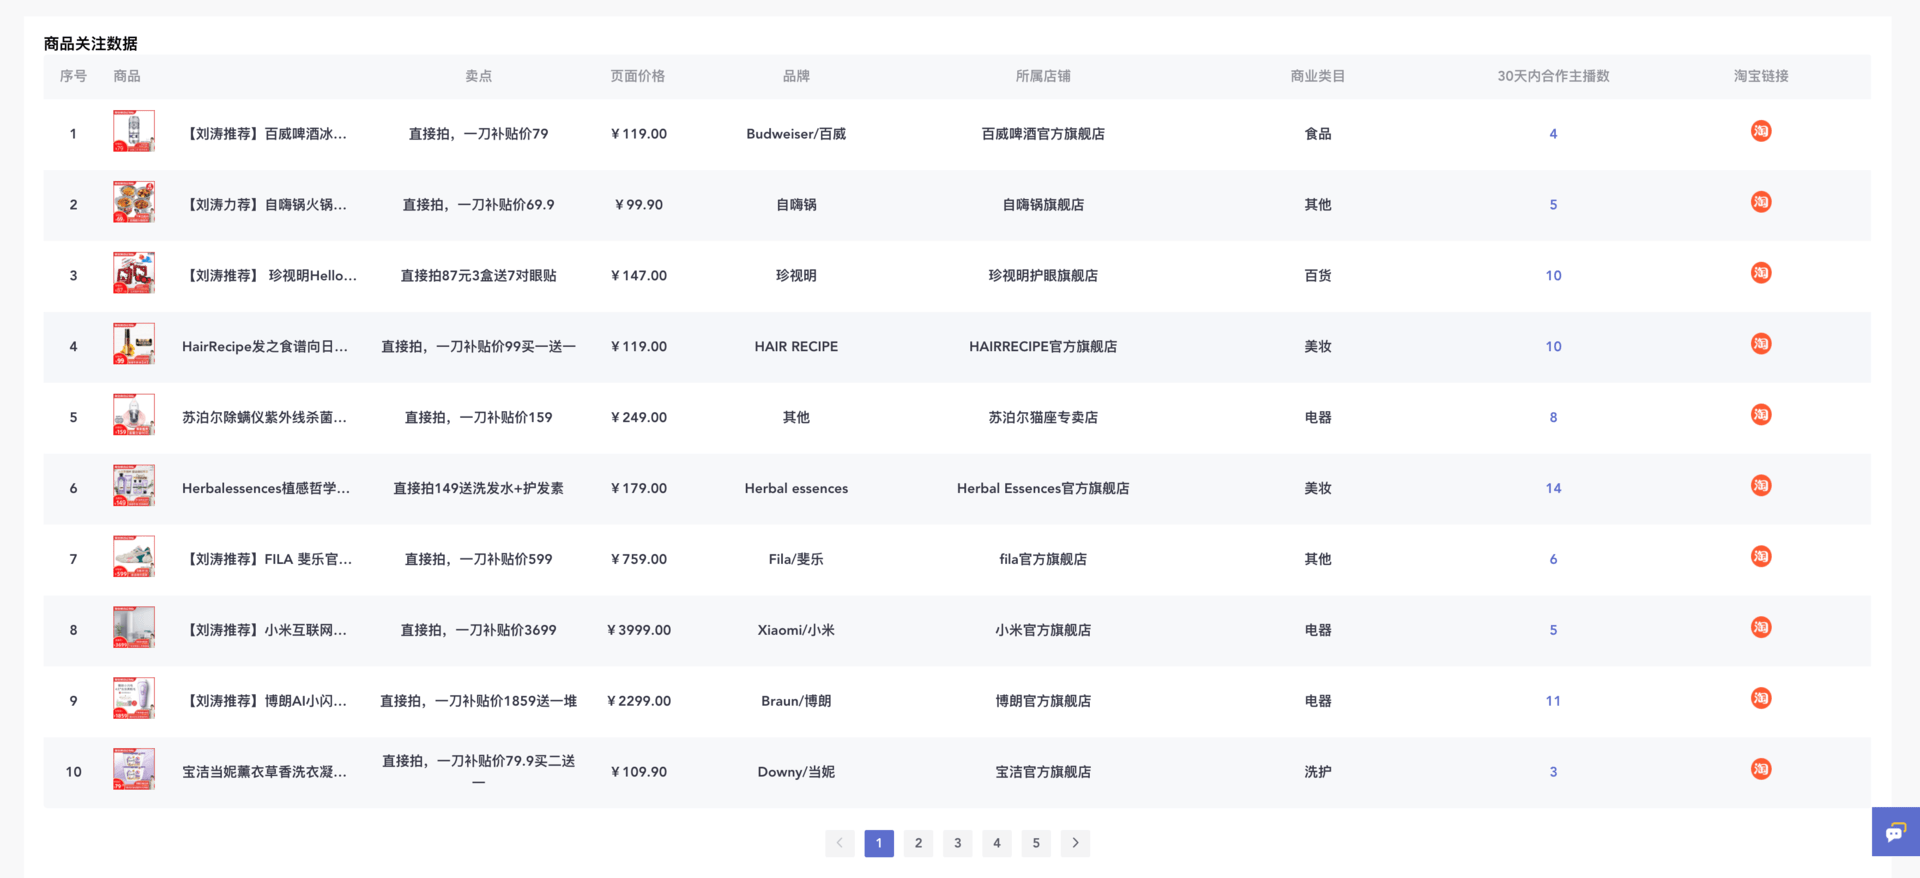The height and width of the screenshot is (878, 1920).
Task: Open Taobao link for 自嗨锅 row
Action: [x=1761, y=202]
